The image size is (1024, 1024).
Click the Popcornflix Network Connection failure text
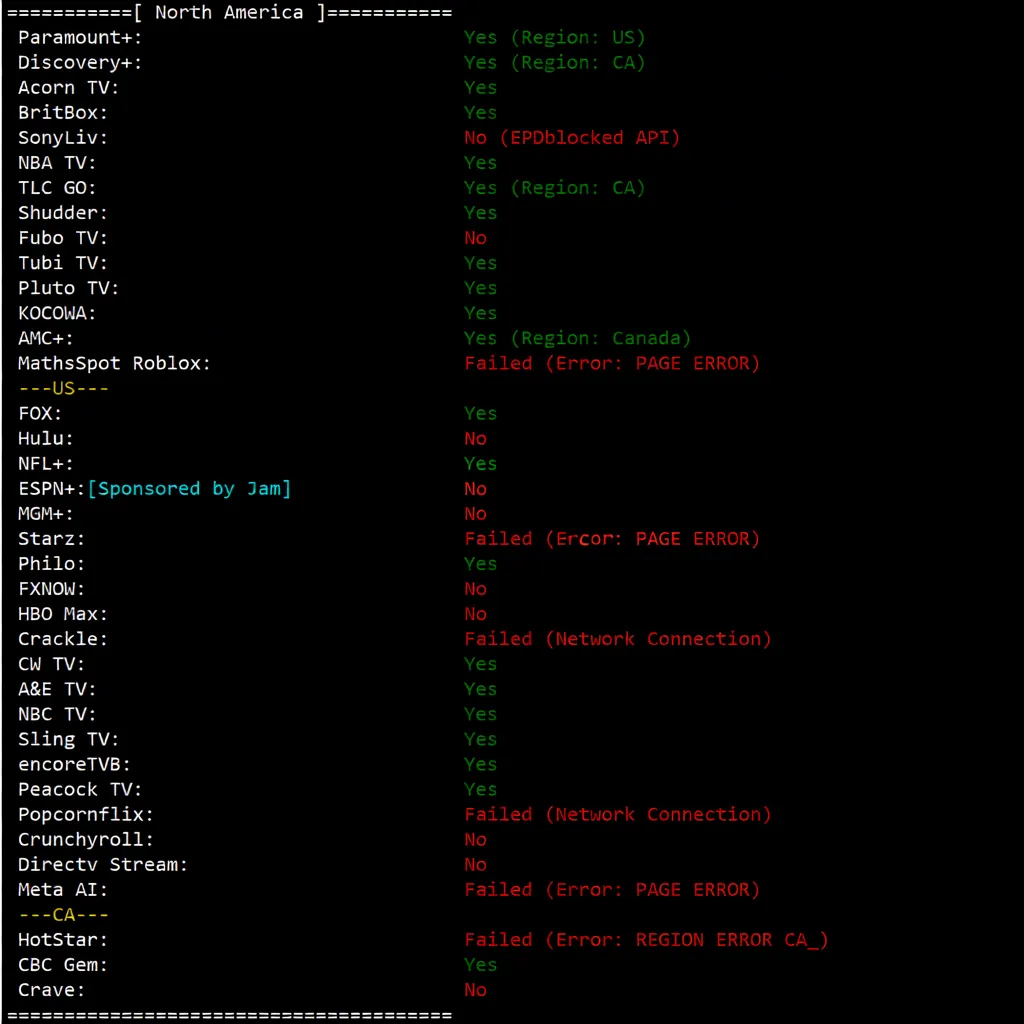617,814
